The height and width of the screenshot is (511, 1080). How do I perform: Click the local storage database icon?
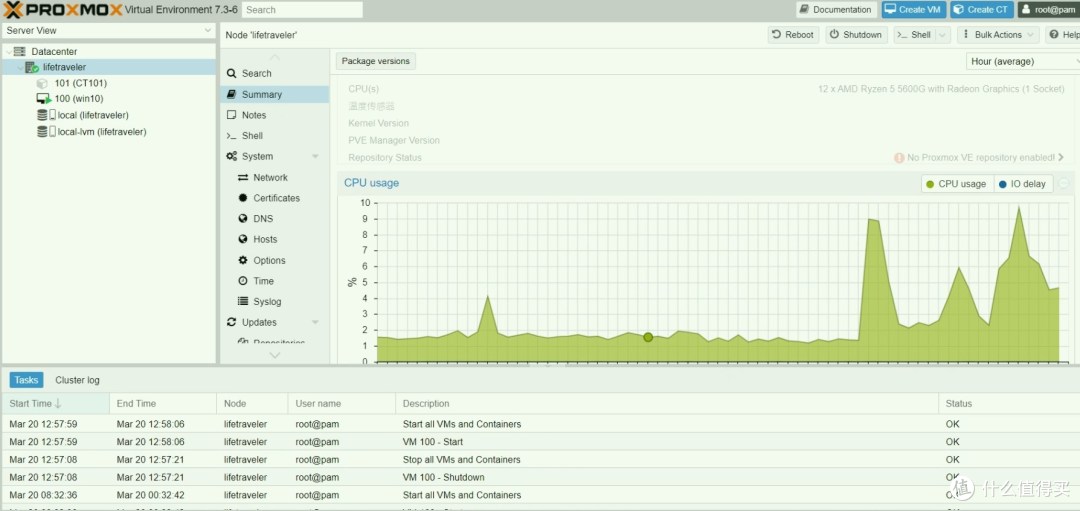(43, 115)
